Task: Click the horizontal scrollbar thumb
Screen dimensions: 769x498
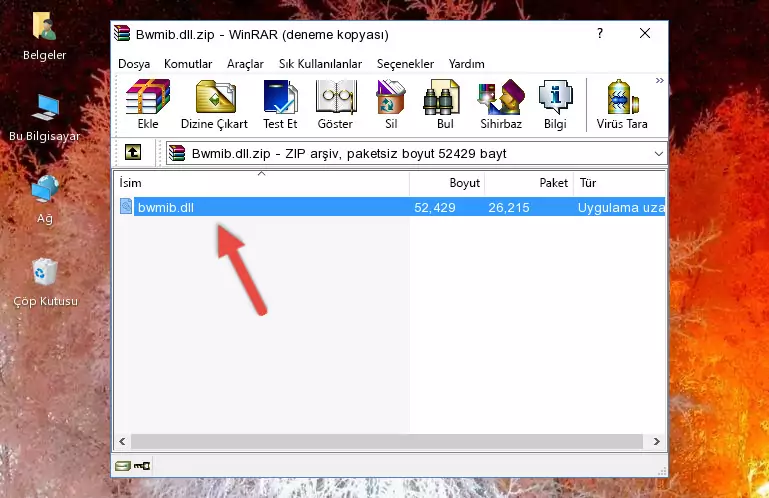Action: pyautogui.click(x=386, y=442)
